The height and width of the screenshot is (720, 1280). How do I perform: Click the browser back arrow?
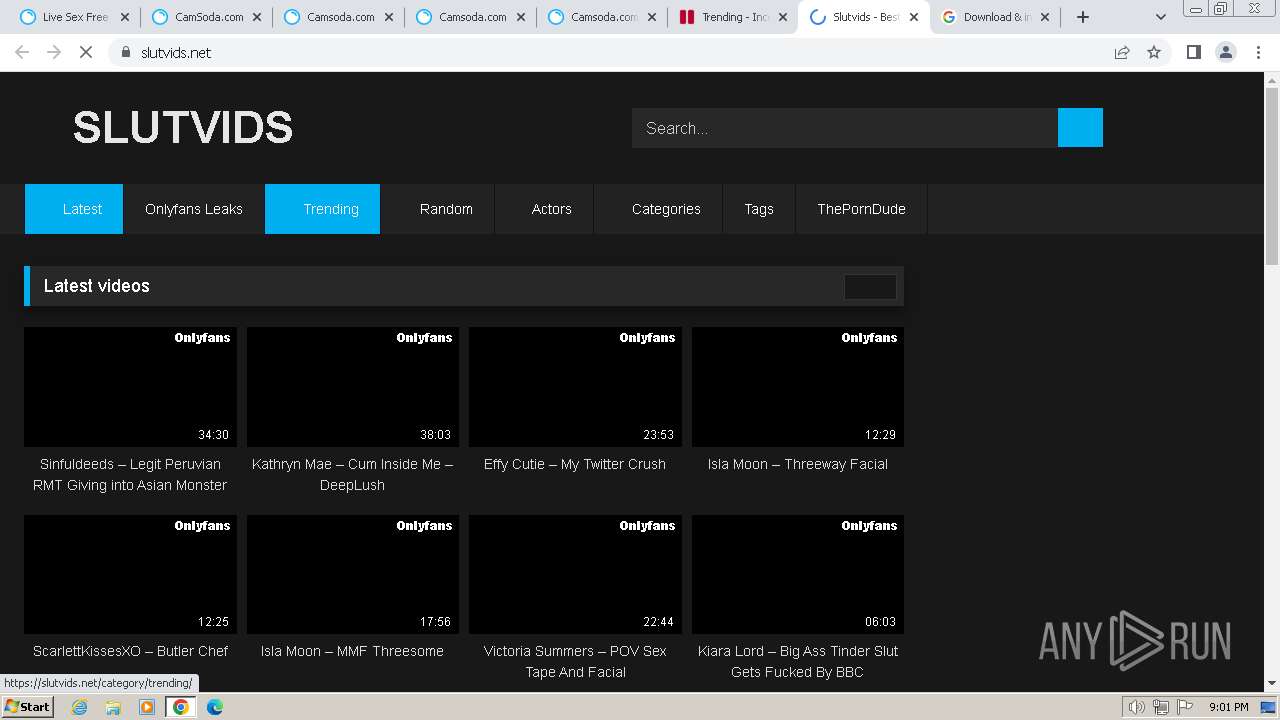pos(22,52)
